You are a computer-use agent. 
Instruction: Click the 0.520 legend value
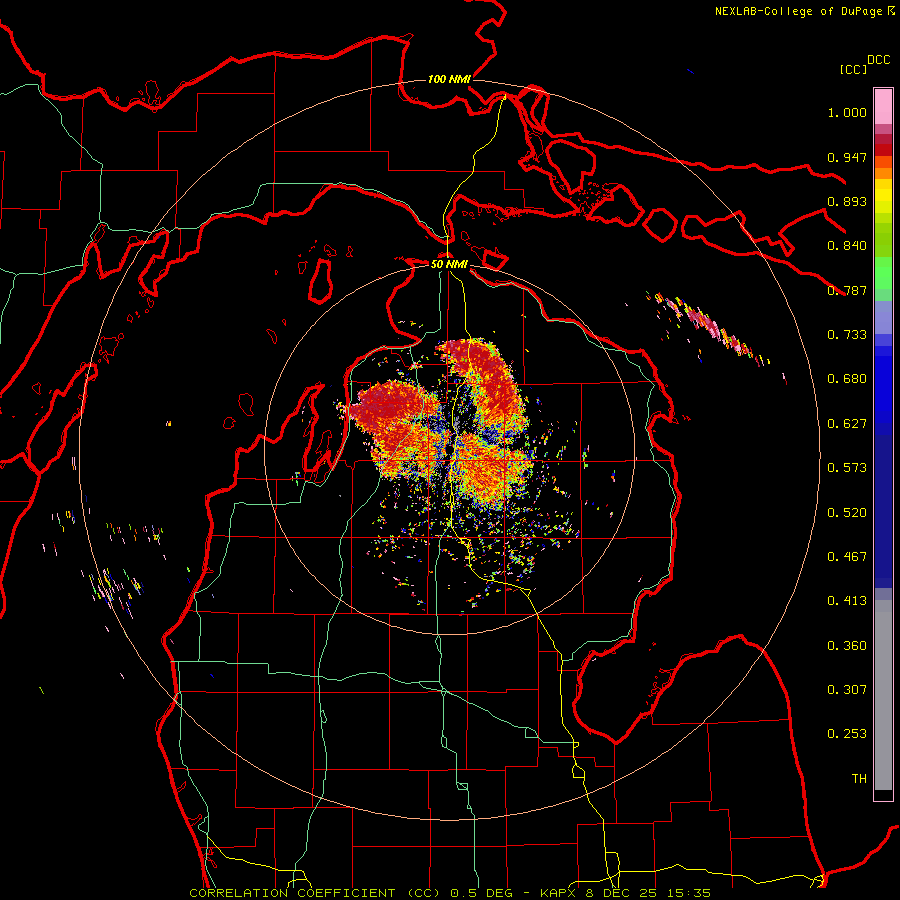tap(847, 513)
